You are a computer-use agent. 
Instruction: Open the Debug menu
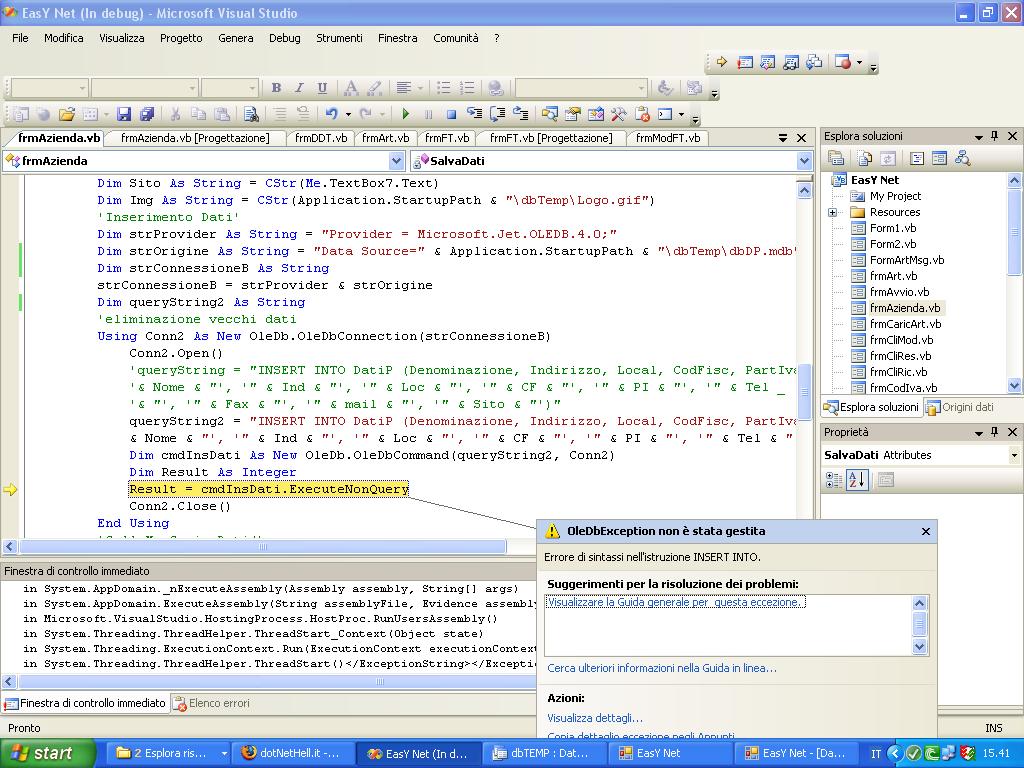(285, 38)
